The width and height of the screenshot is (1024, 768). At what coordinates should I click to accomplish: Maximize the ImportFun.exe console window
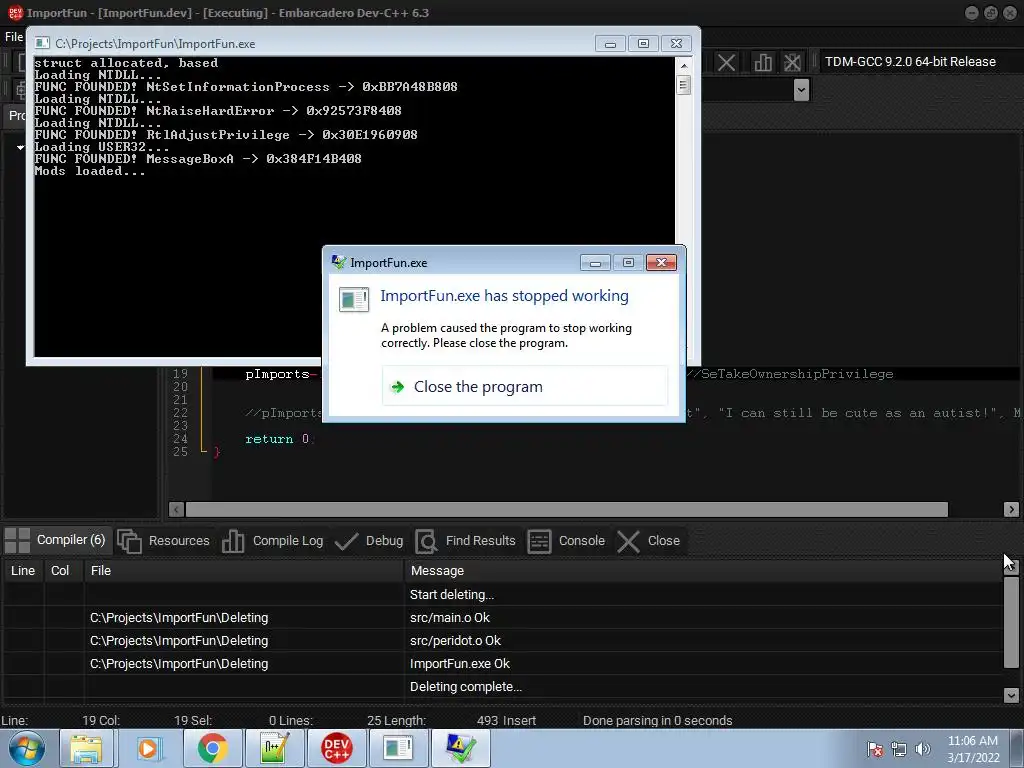click(x=643, y=44)
